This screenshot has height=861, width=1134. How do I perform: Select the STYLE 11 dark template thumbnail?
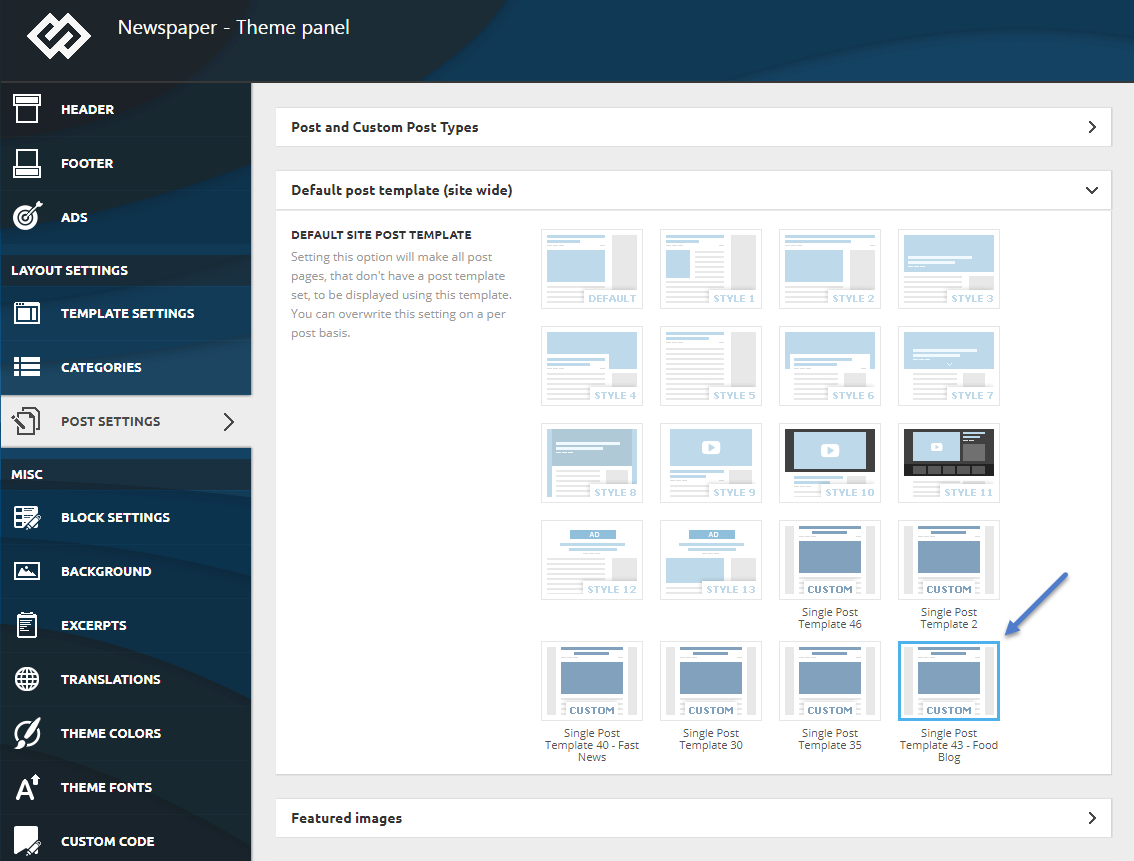point(949,463)
